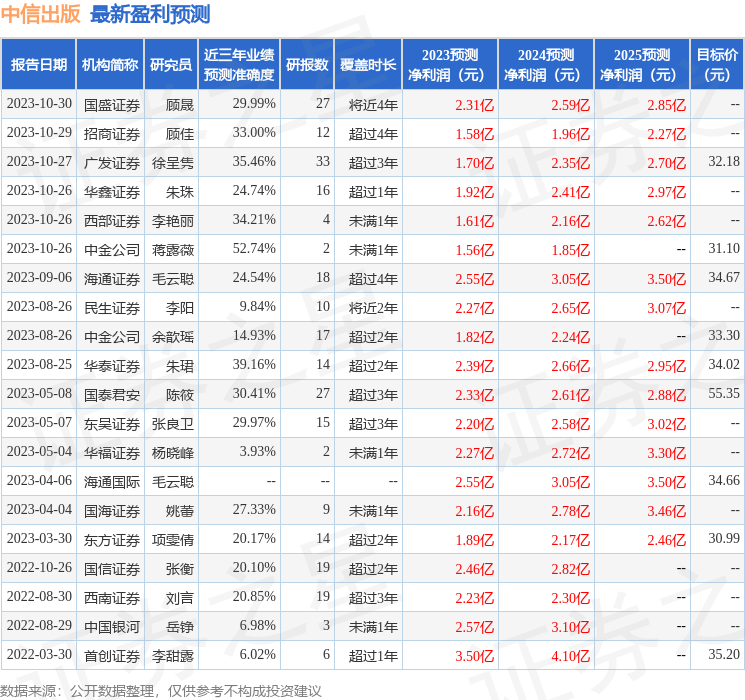Click analyst name 李艳丽

(173, 221)
